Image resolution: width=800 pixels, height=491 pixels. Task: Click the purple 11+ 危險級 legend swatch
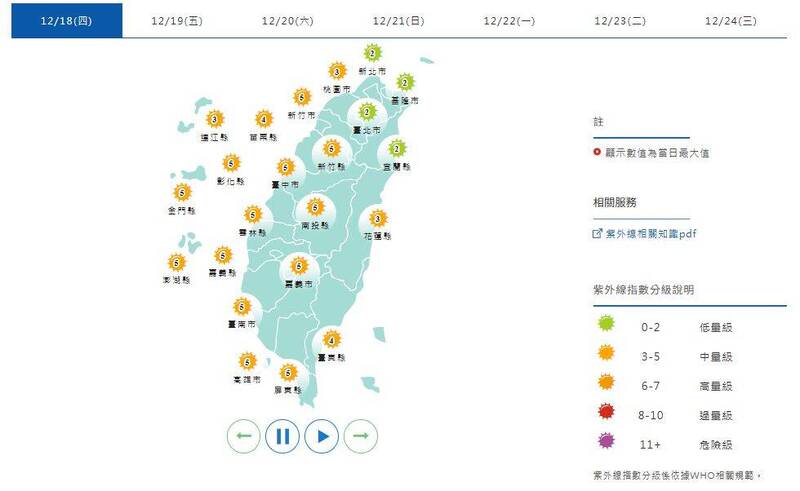tap(606, 443)
